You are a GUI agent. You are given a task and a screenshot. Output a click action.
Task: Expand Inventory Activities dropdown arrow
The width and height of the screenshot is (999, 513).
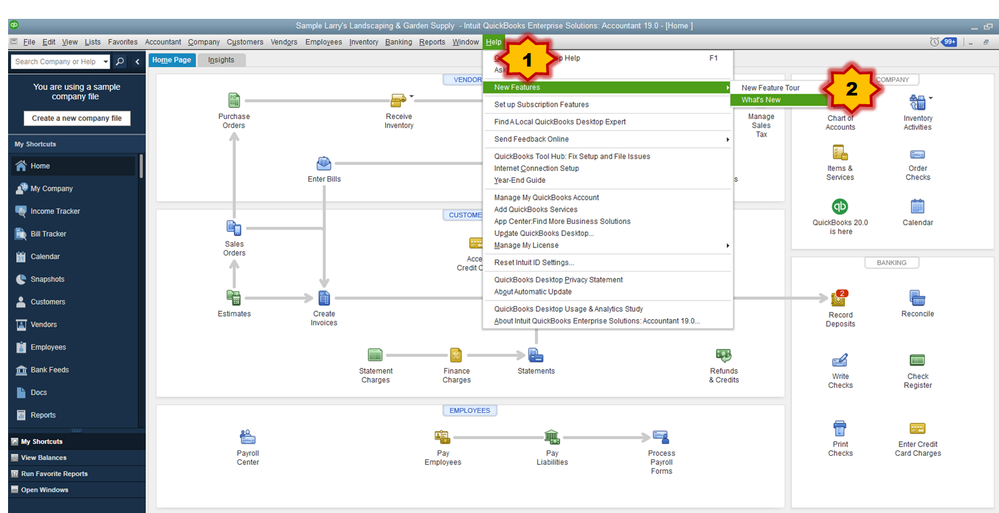[x=930, y=98]
